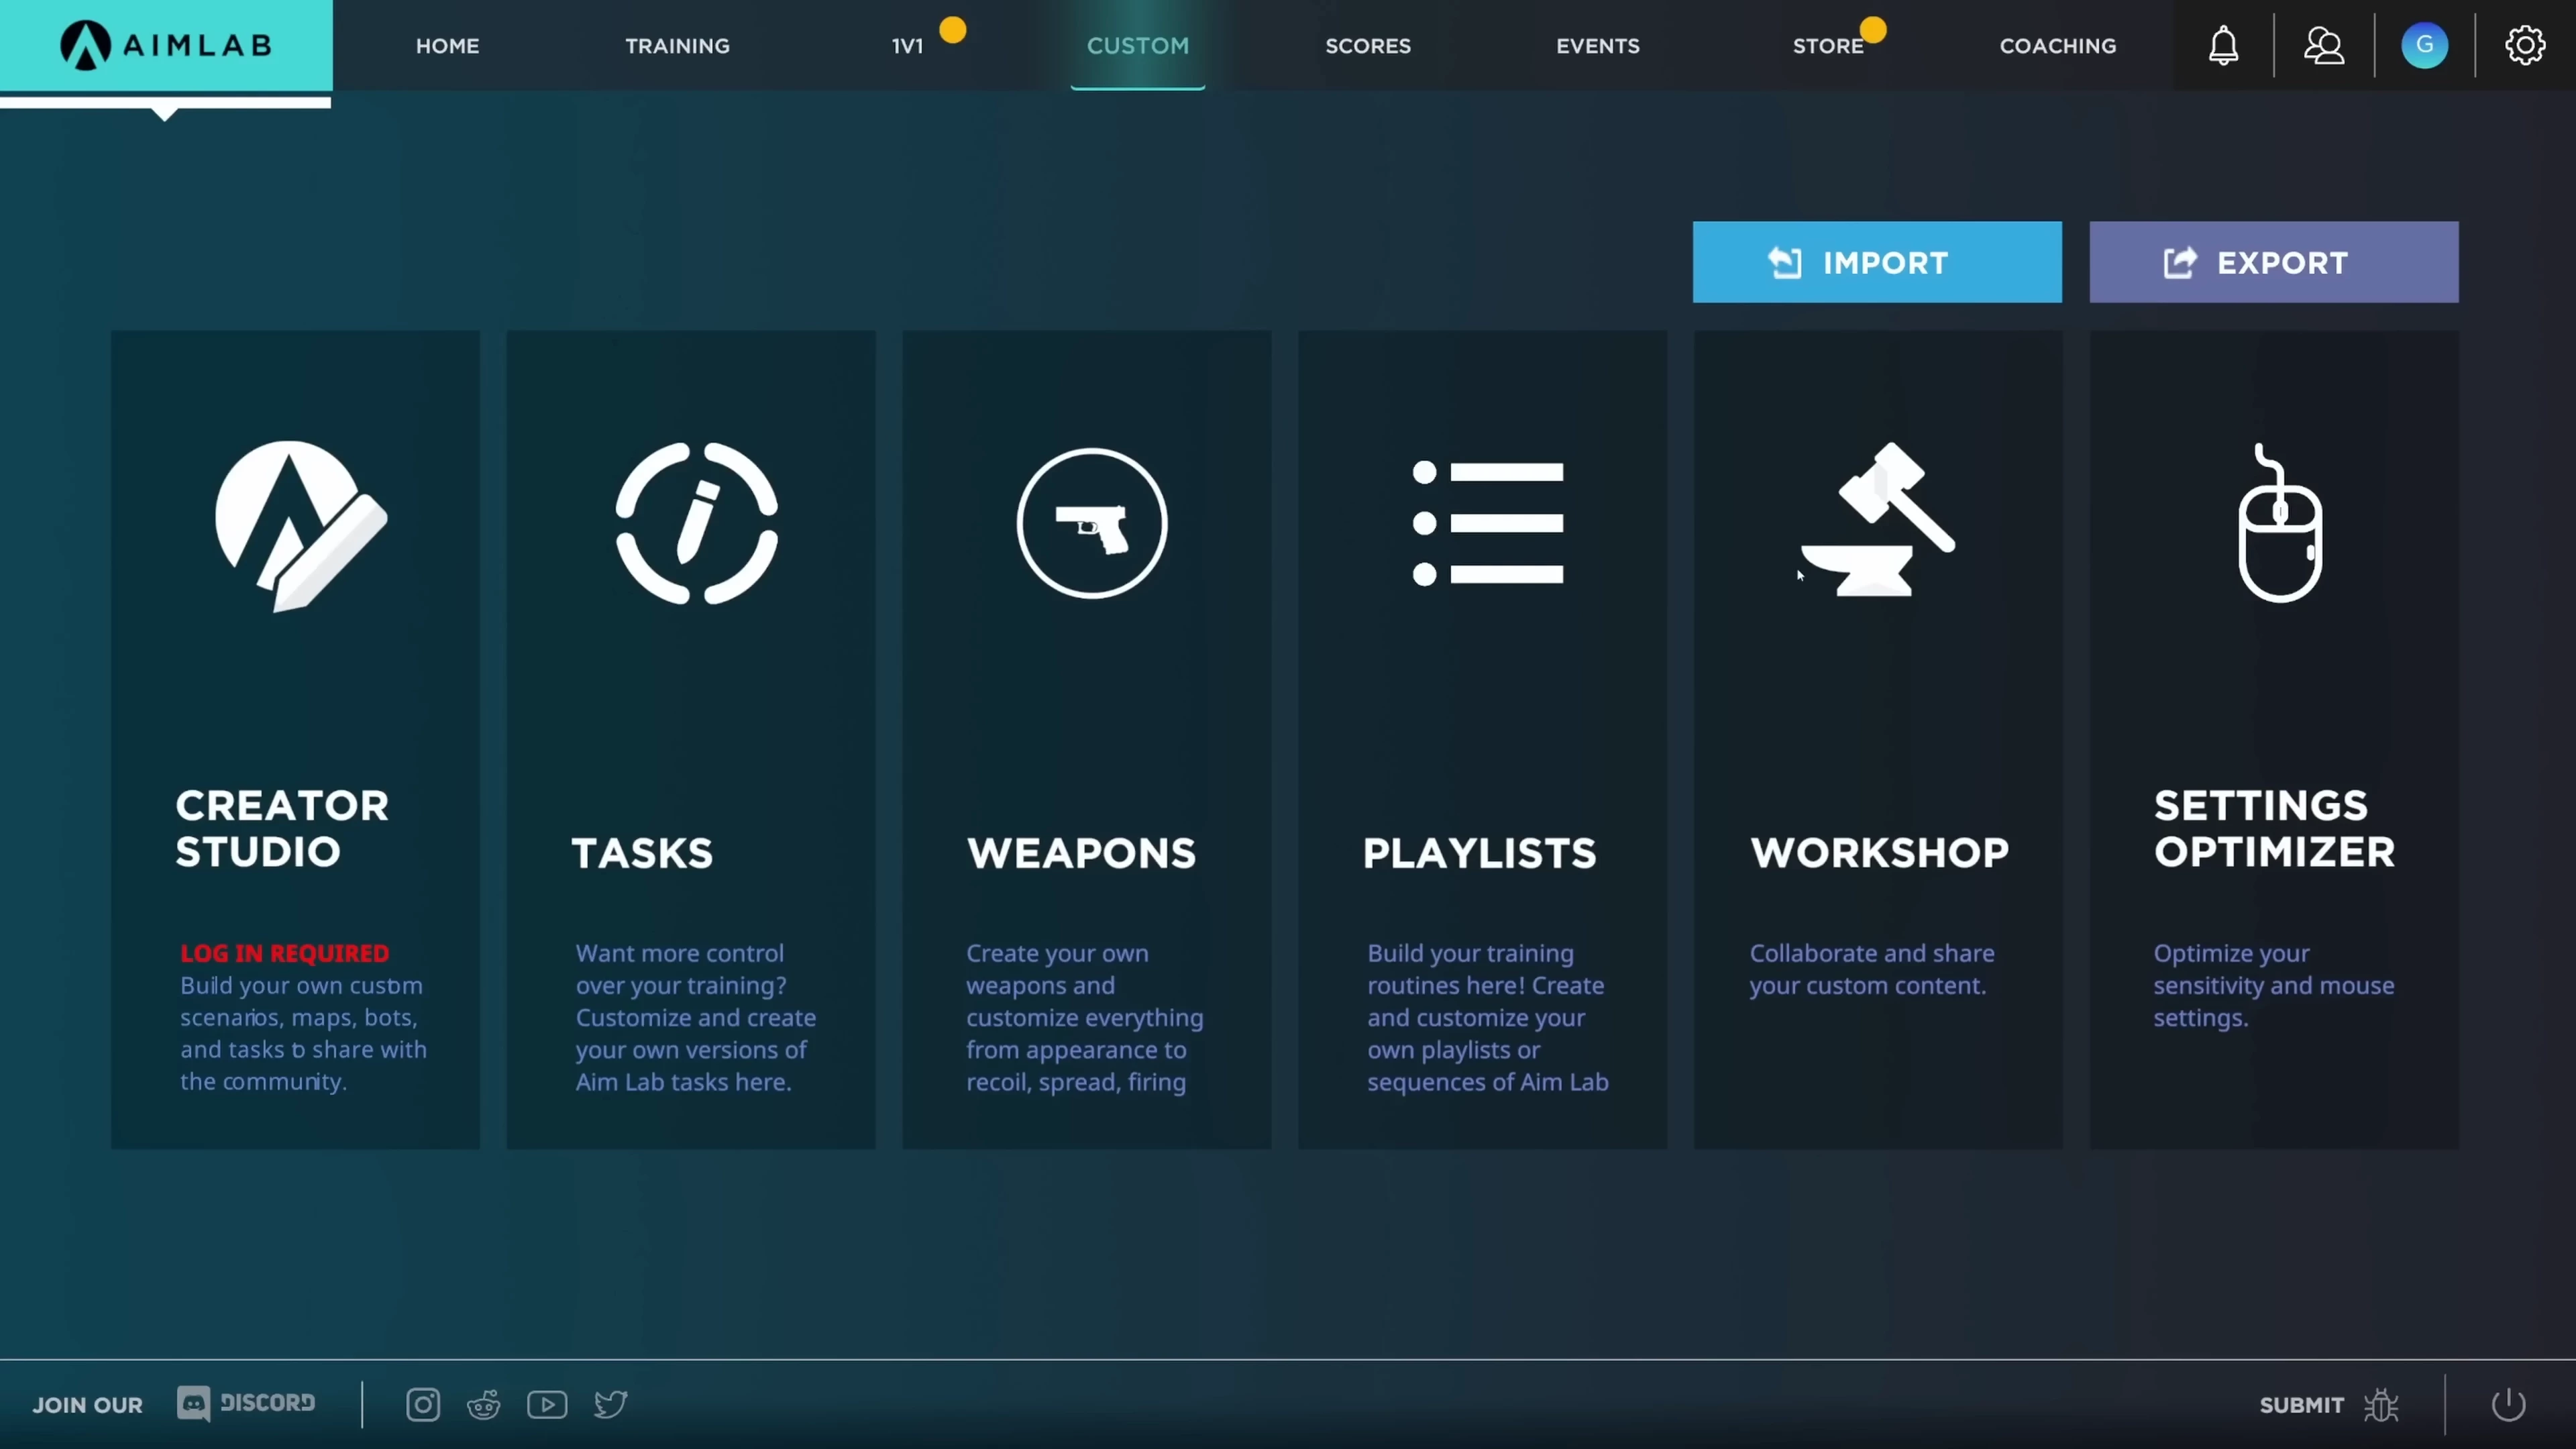Click the 'JOIN OUR' footer text
The width and height of the screenshot is (2576, 1449).
[x=87, y=1405]
